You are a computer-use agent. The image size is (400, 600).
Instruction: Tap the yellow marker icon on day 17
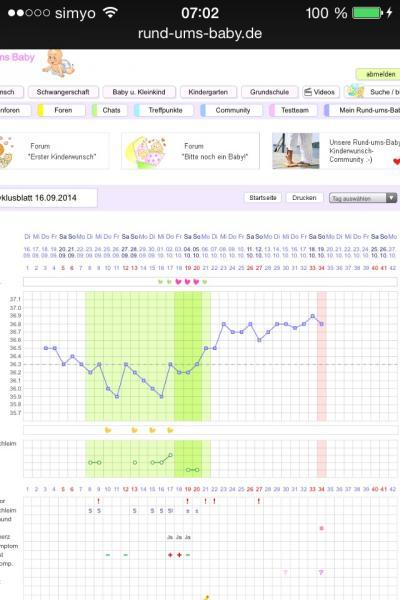[170, 430]
